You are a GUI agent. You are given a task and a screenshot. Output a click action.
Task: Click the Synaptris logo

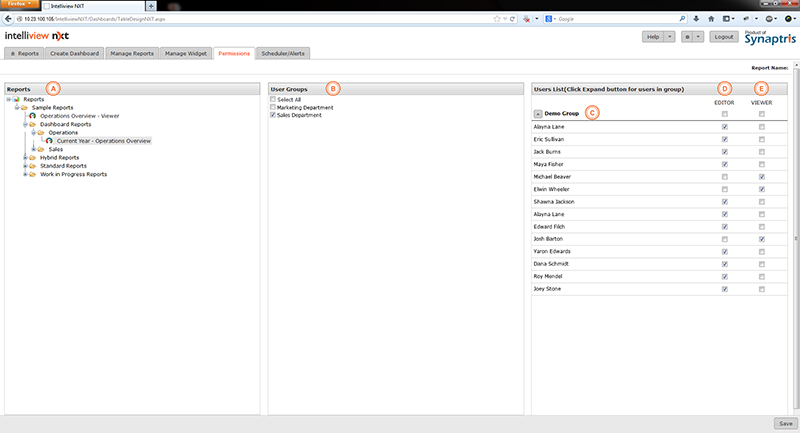pyautogui.click(x=770, y=38)
